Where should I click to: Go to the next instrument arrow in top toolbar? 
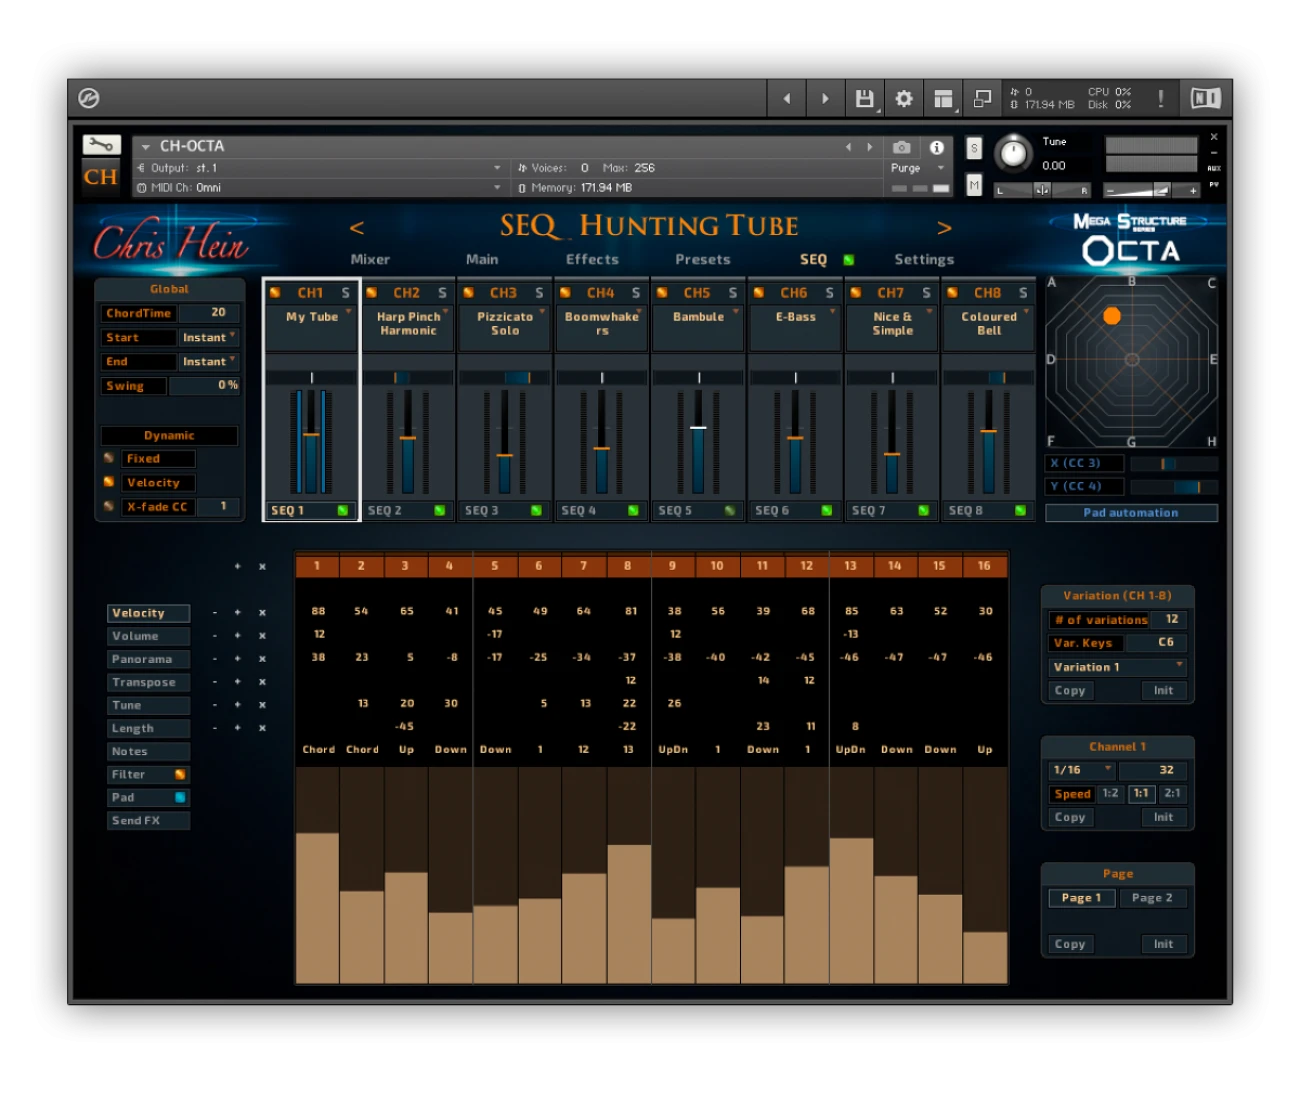(825, 98)
